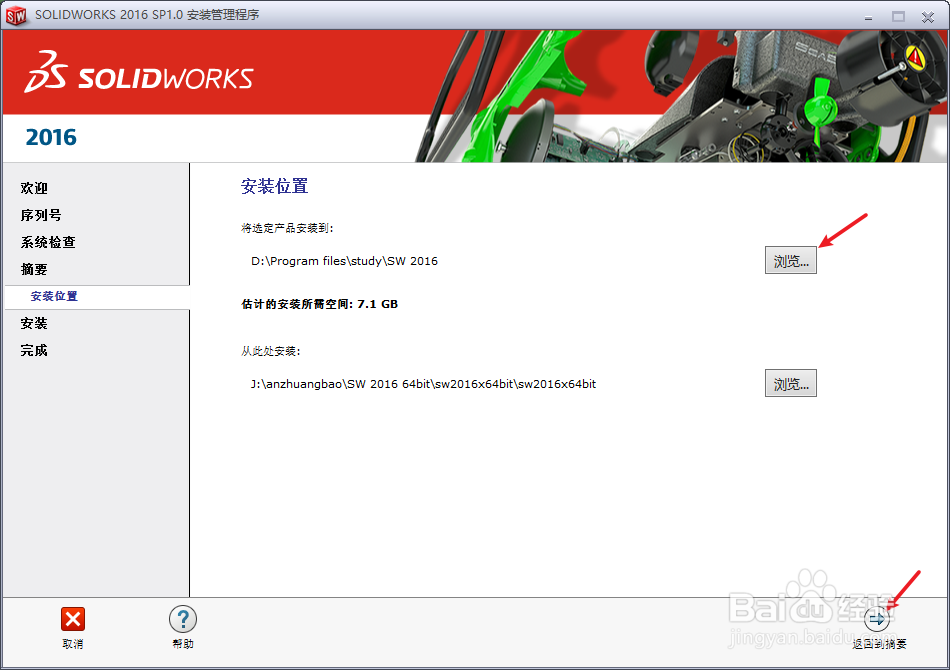Click the SolidWorks SW title bar icon

pyautogui.click(x=16, y=15)
